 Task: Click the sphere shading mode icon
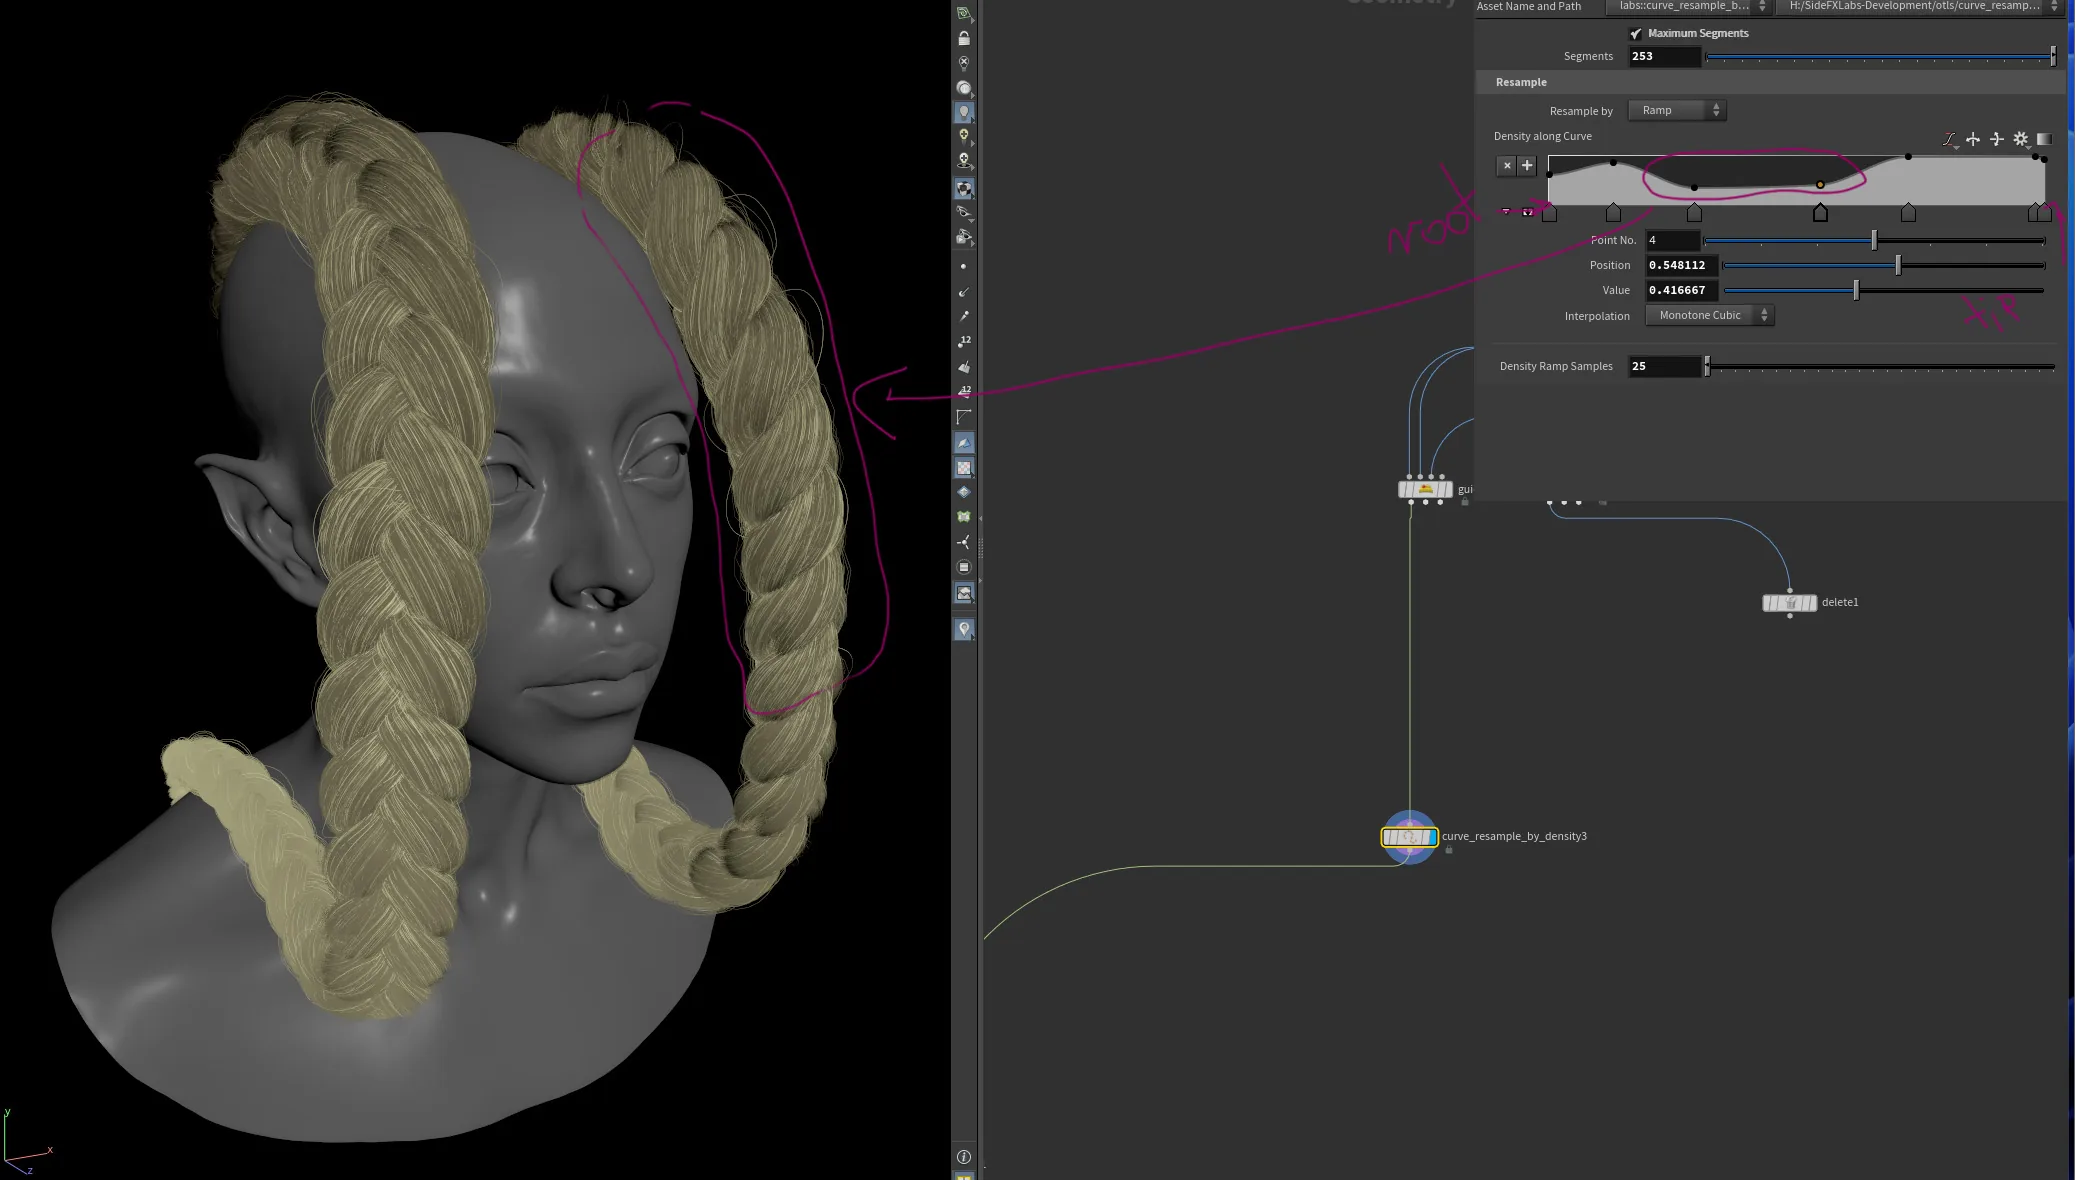[x=964, y=88]
